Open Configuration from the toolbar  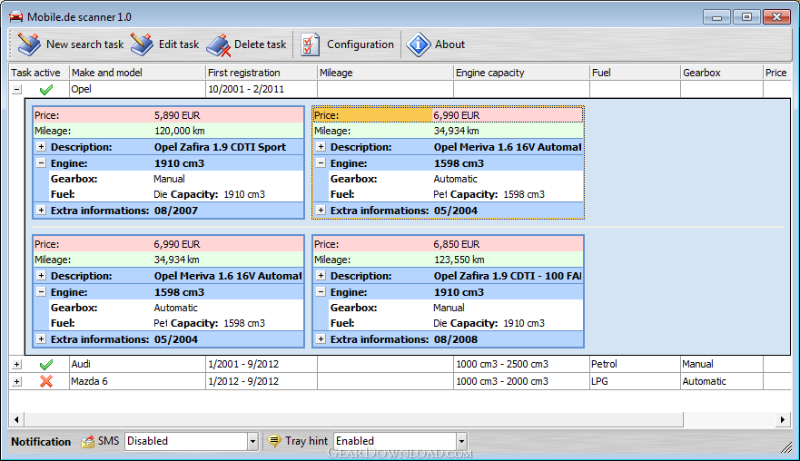[347, 44]
